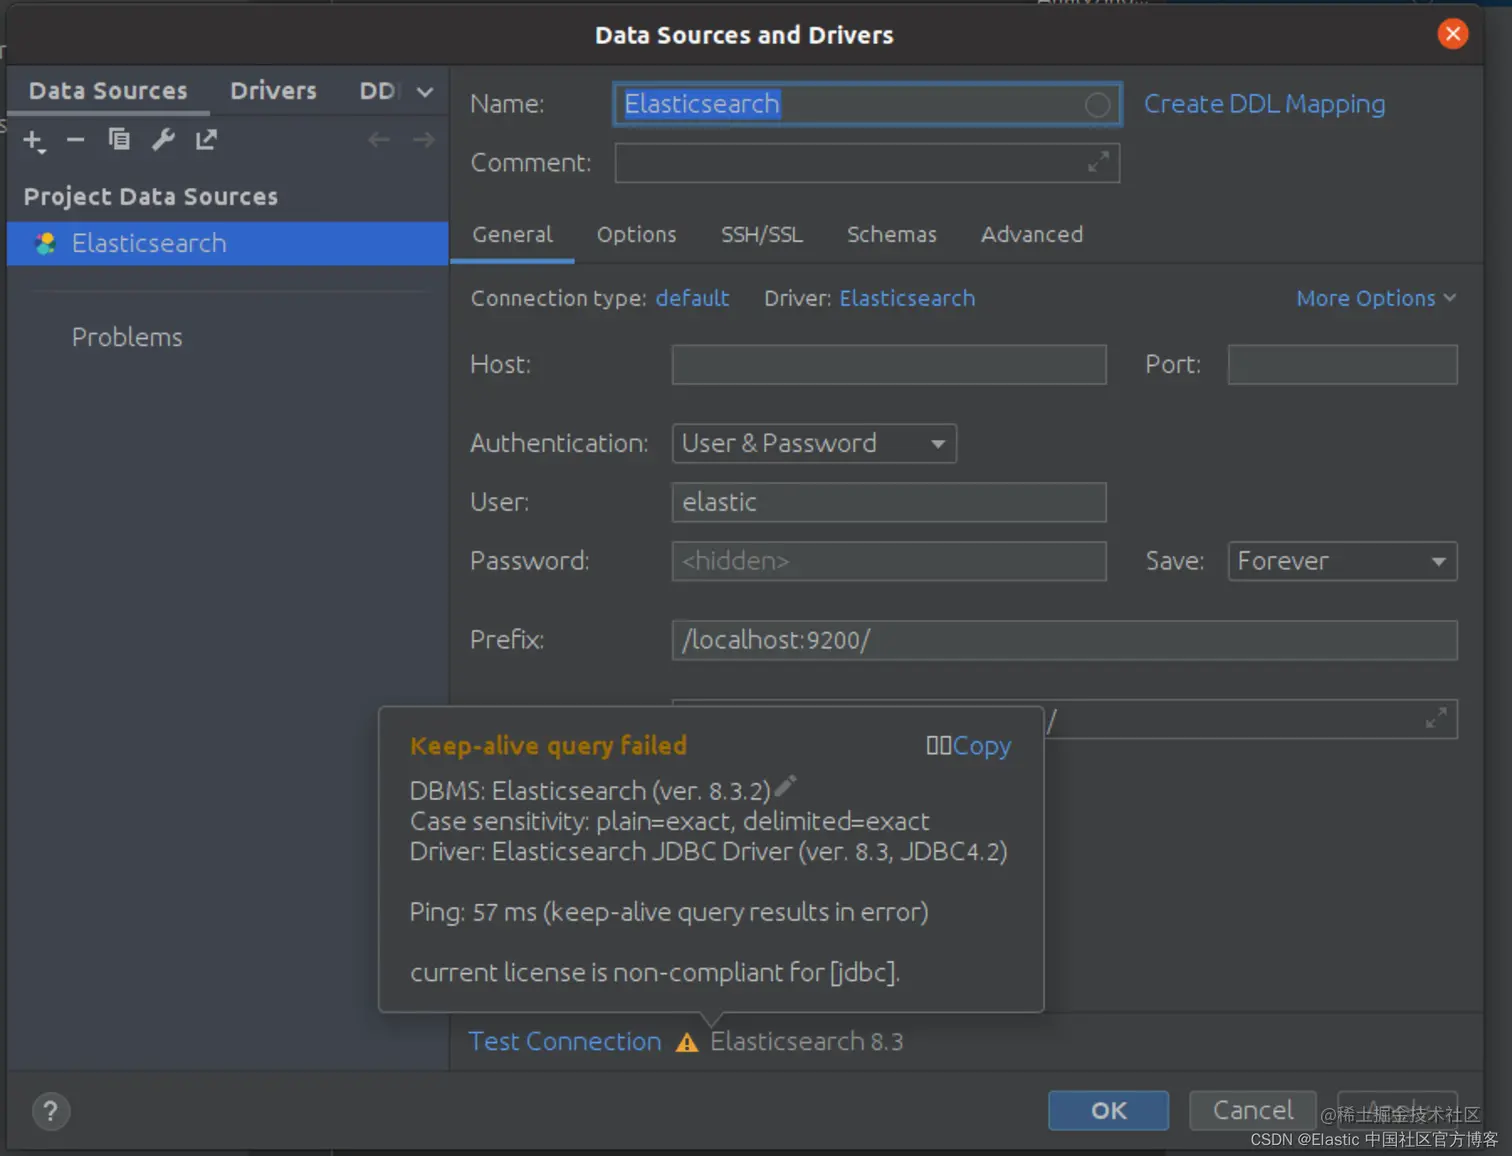The height and width of the screenshot is (1156, 1512).
Task: Open driver properties with the wrench icon
Action: click(162, 140)
